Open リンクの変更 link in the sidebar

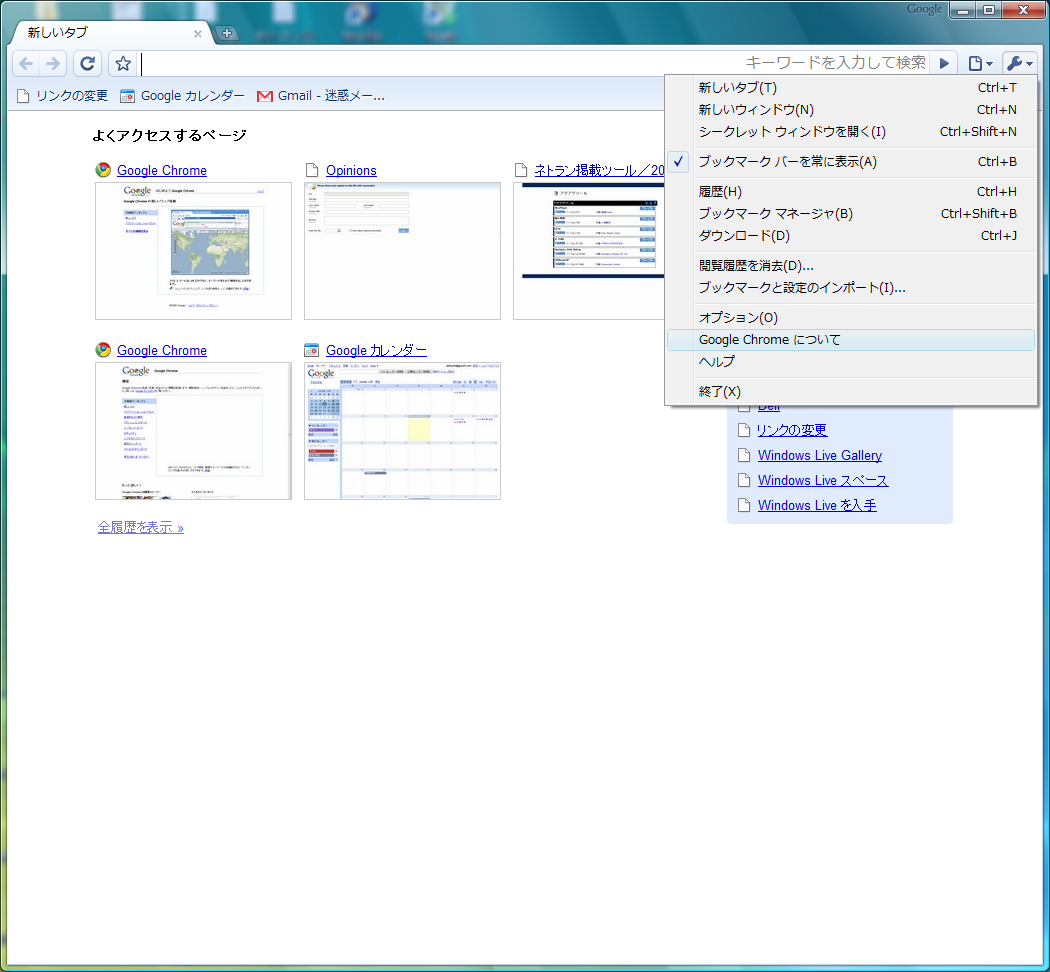(792, 430)
